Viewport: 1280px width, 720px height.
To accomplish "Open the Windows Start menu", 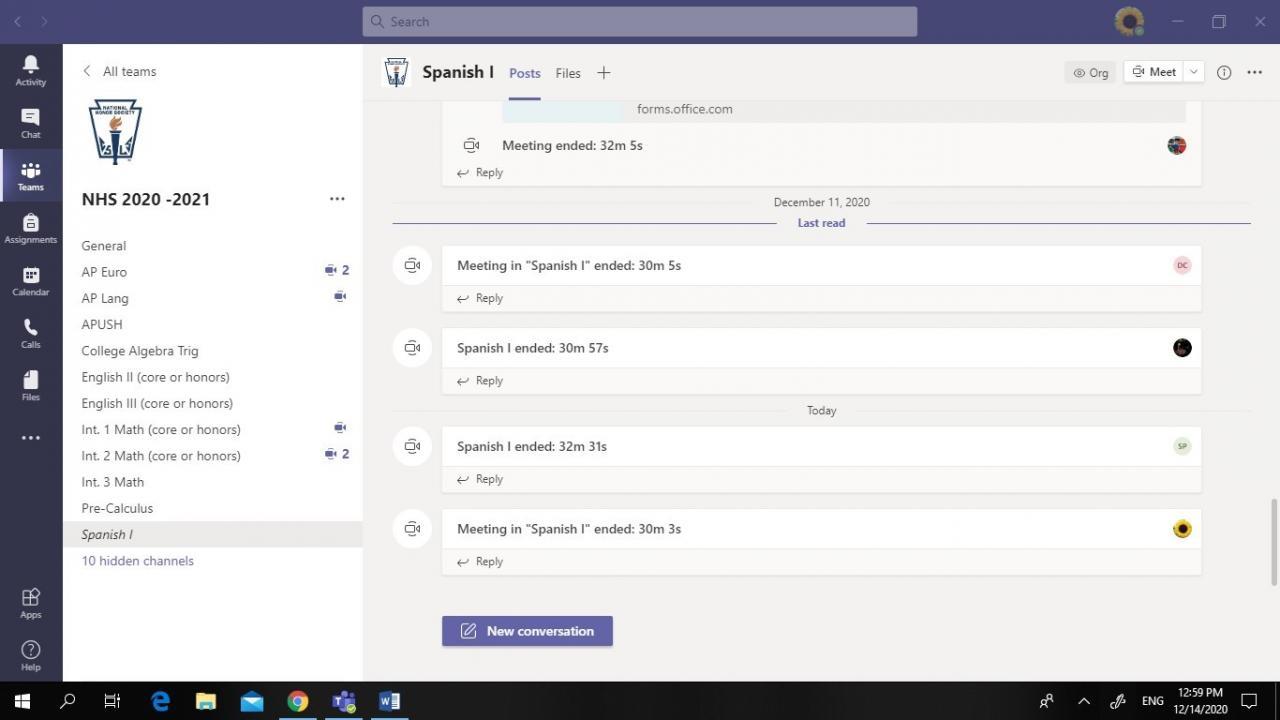I will (x=22, y=701).
